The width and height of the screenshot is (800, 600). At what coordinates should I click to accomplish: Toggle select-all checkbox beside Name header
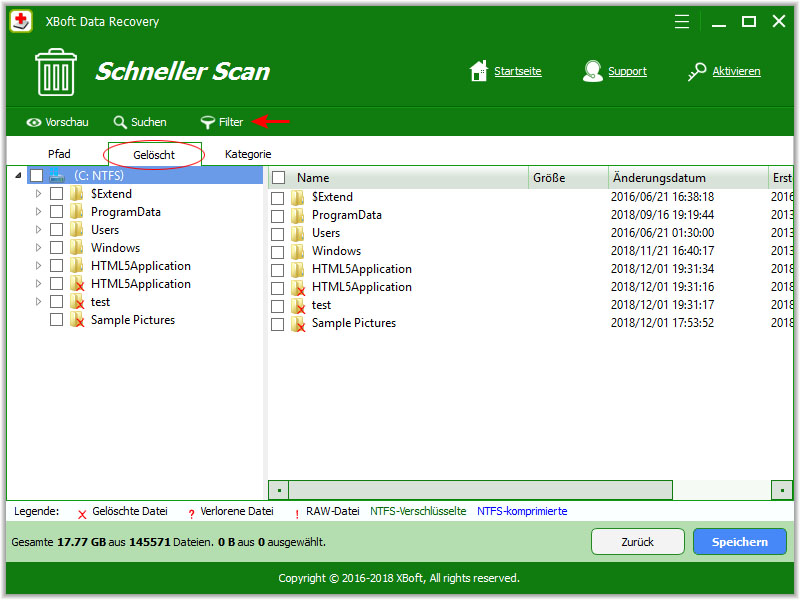click(x=278, y=178)
